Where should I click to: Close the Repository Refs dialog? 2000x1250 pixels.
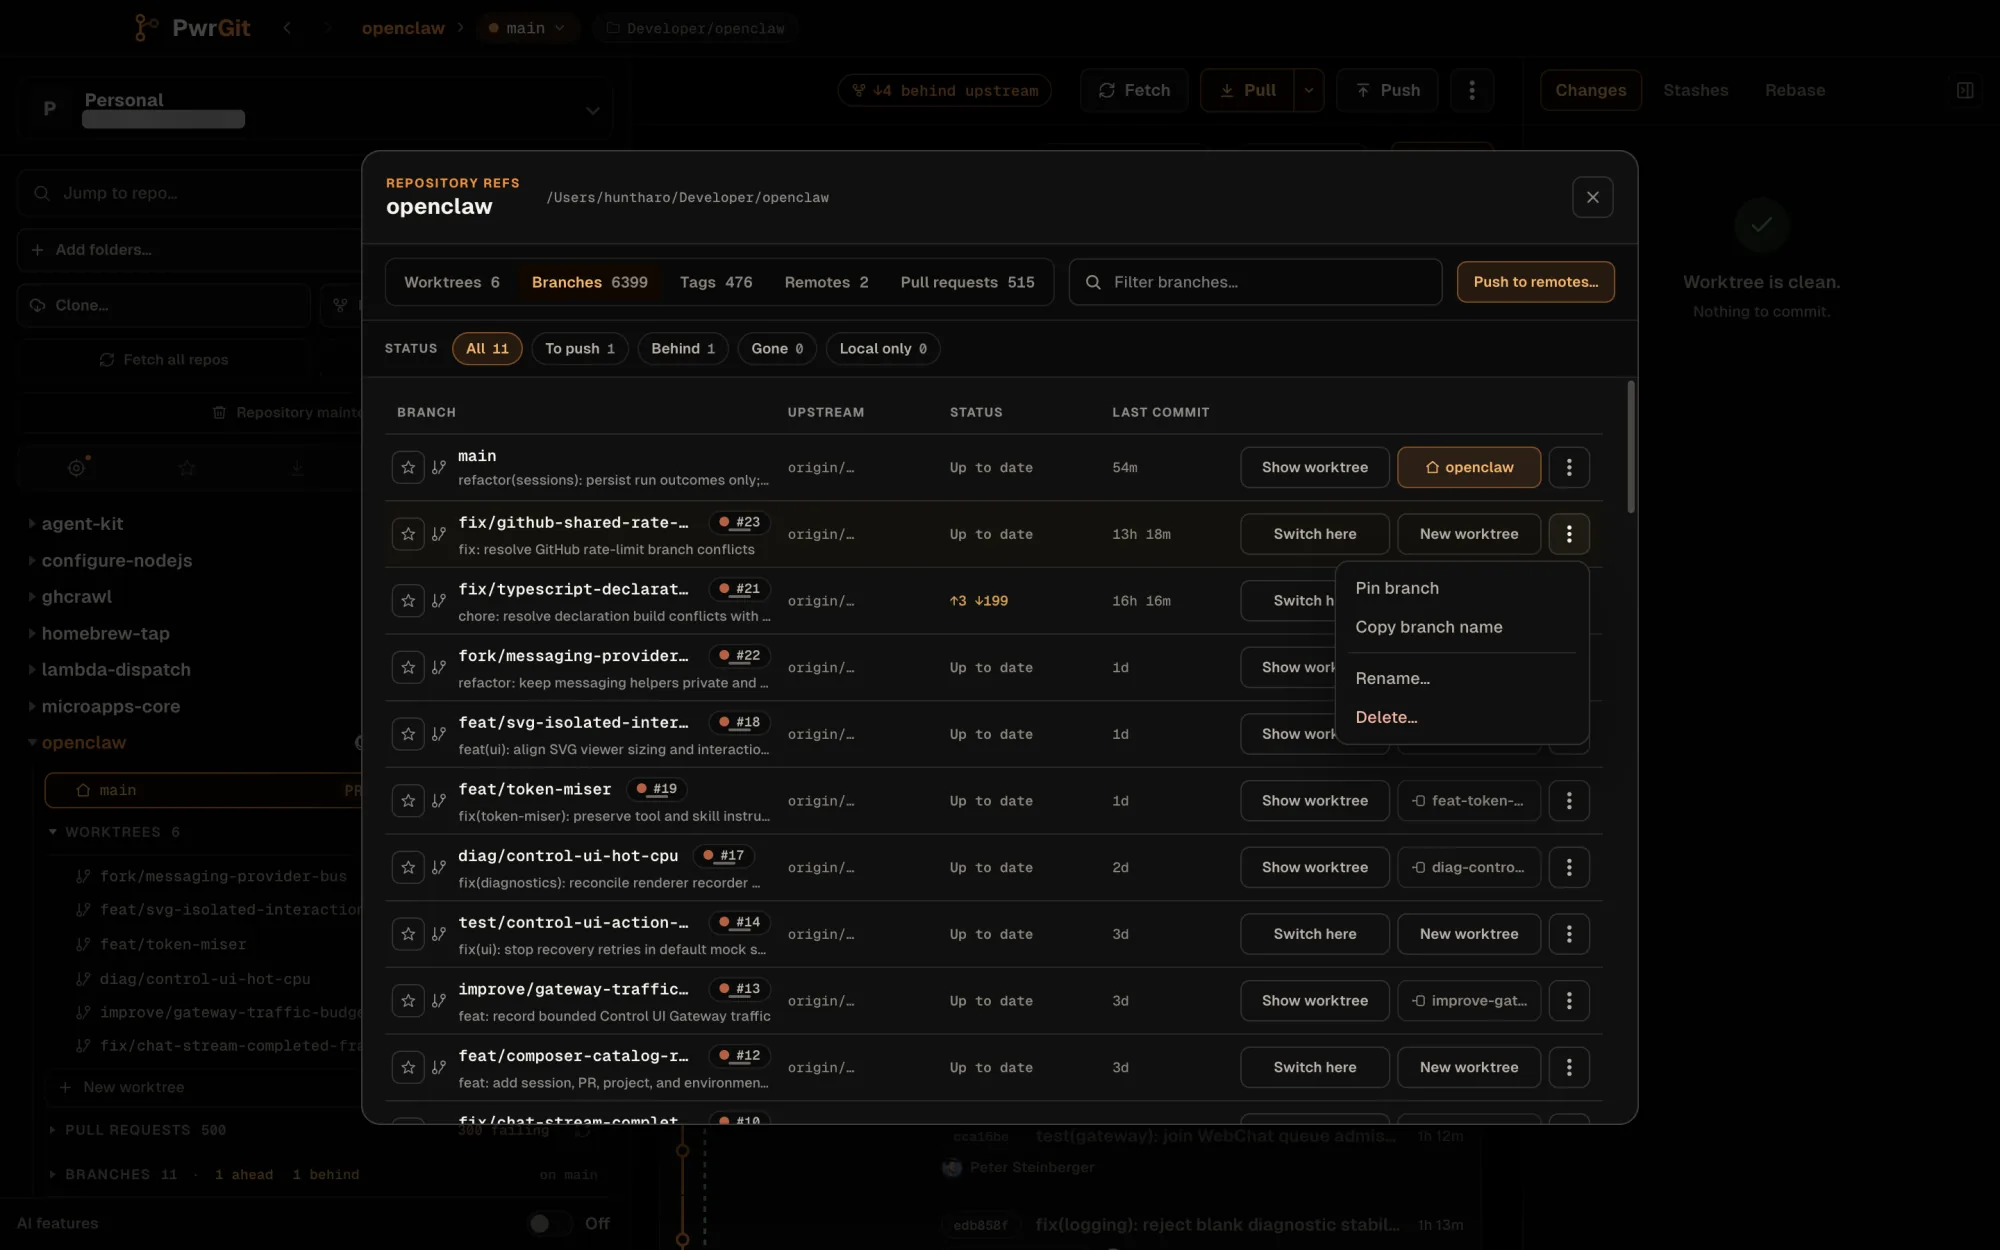tap(1593, 197)
